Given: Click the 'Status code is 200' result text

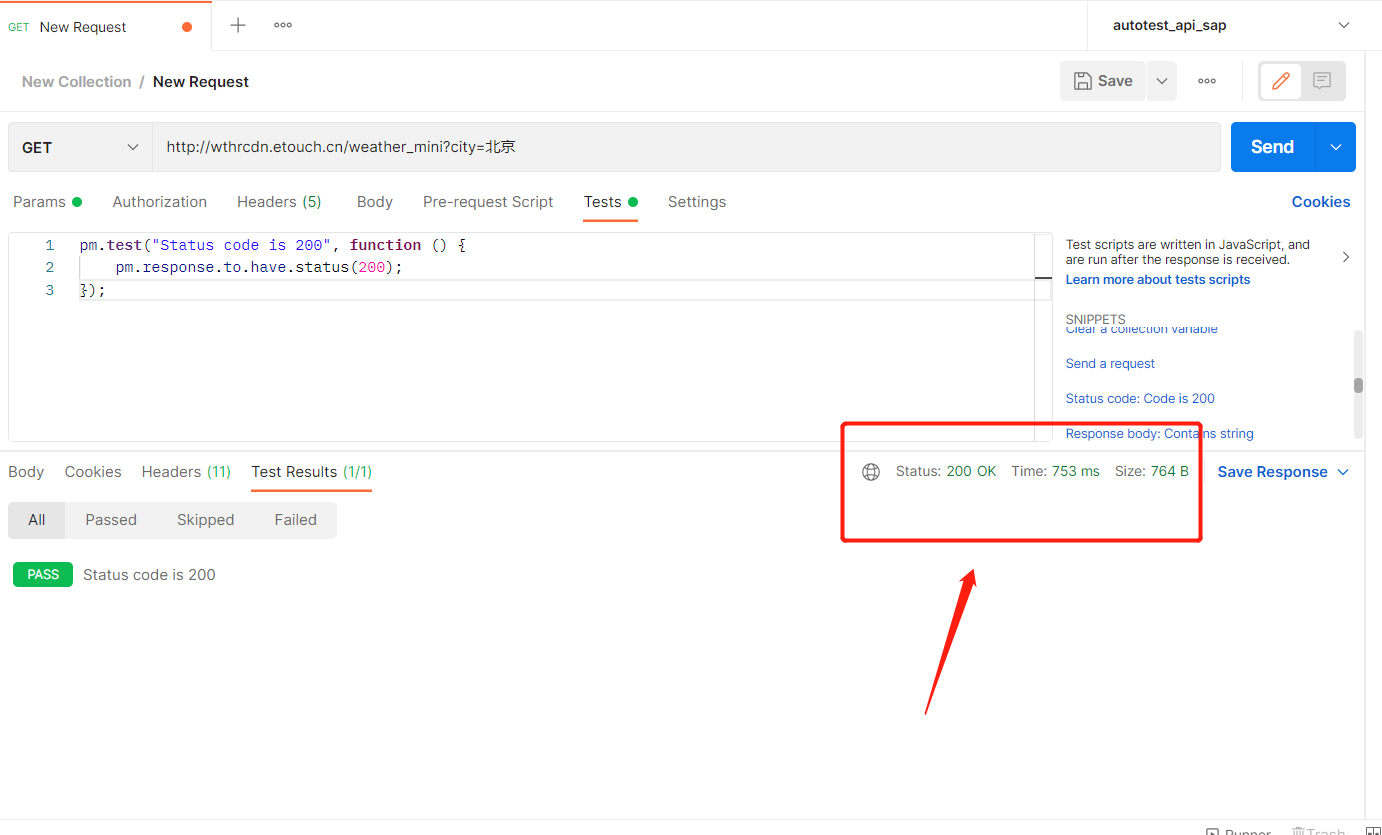Looking at the screenshot, I should [x=149, y=575].
